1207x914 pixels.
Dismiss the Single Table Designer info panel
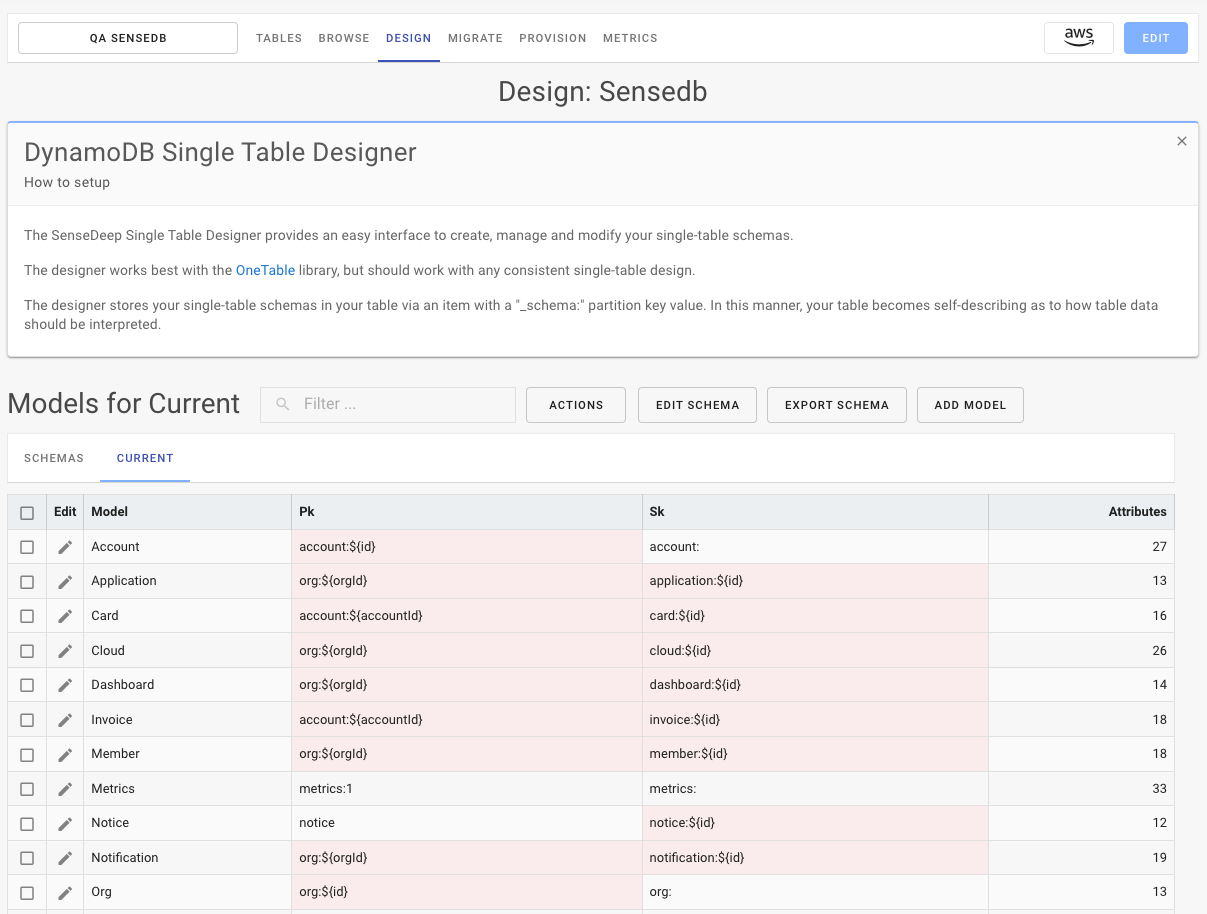point(1181,141)
